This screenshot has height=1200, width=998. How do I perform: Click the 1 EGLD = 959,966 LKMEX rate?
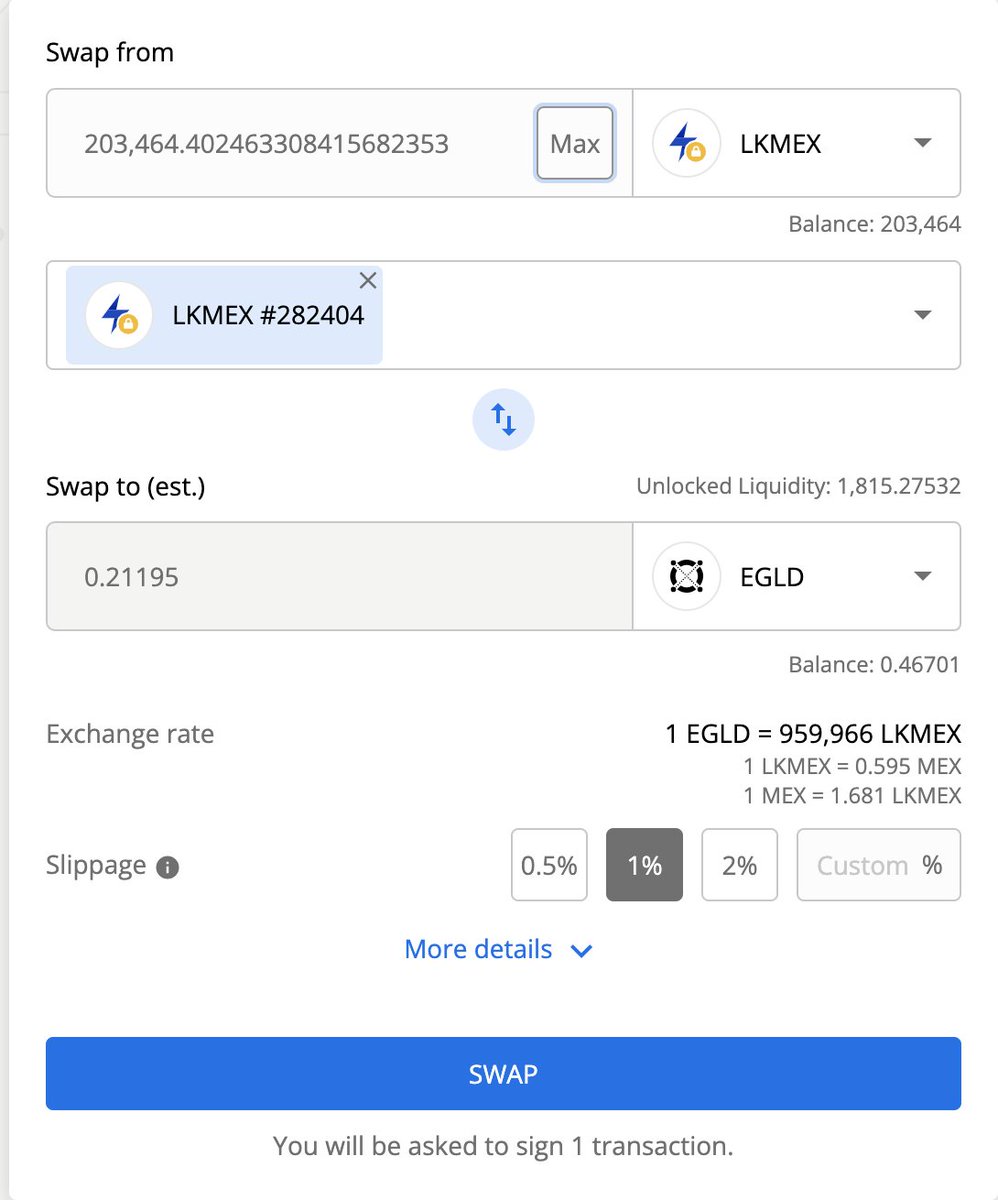pos(813,735)
